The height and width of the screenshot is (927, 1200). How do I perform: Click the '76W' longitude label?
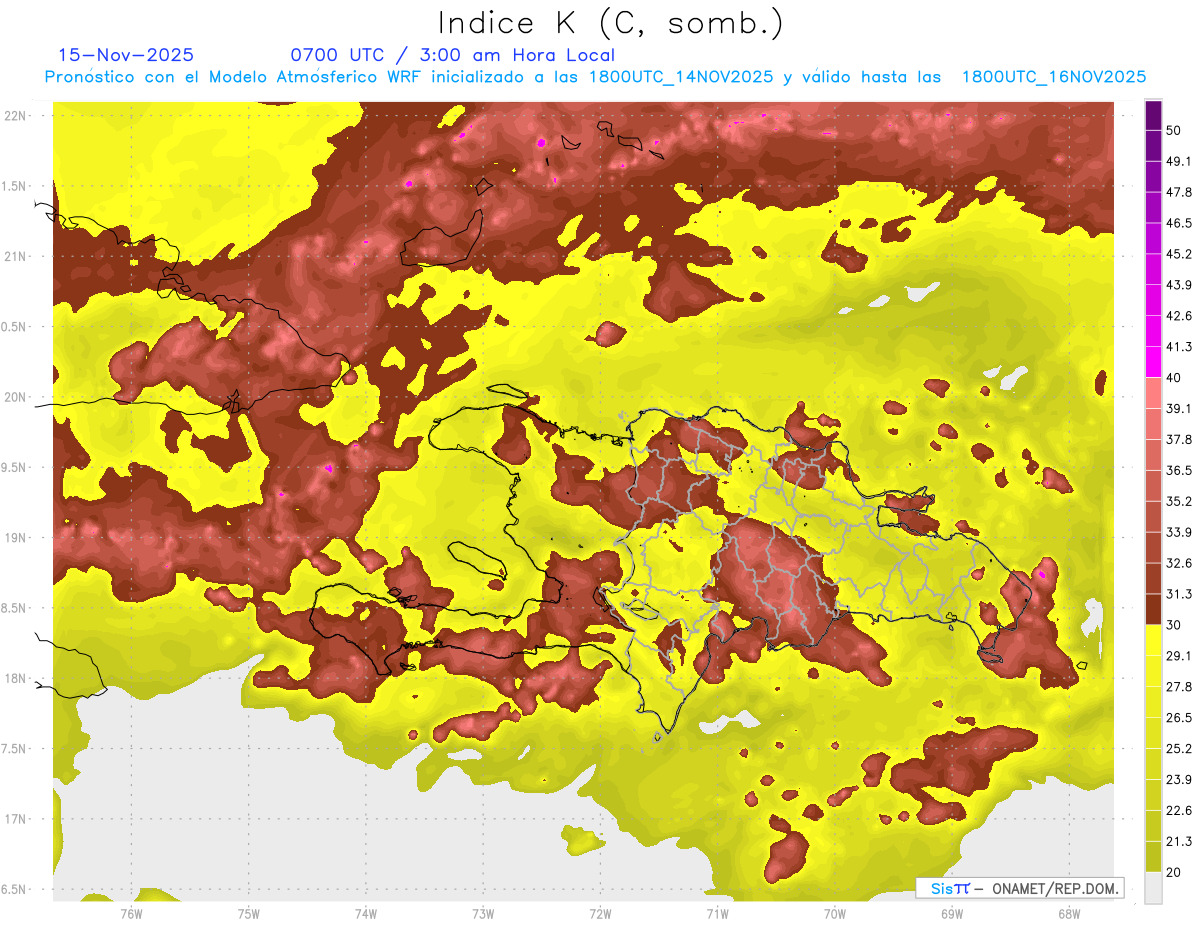click(x=131, y=914)
